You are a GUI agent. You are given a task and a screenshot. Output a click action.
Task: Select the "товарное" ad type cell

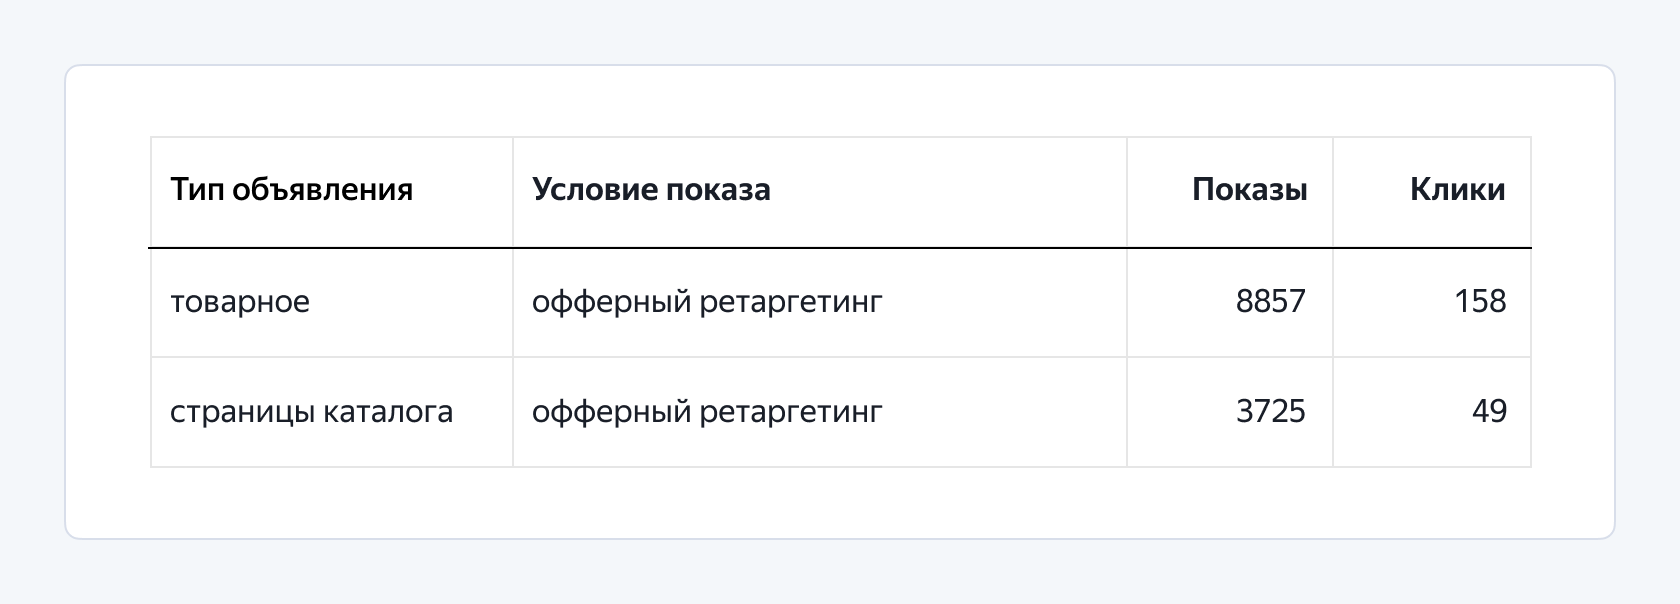(x=240, y=302)
